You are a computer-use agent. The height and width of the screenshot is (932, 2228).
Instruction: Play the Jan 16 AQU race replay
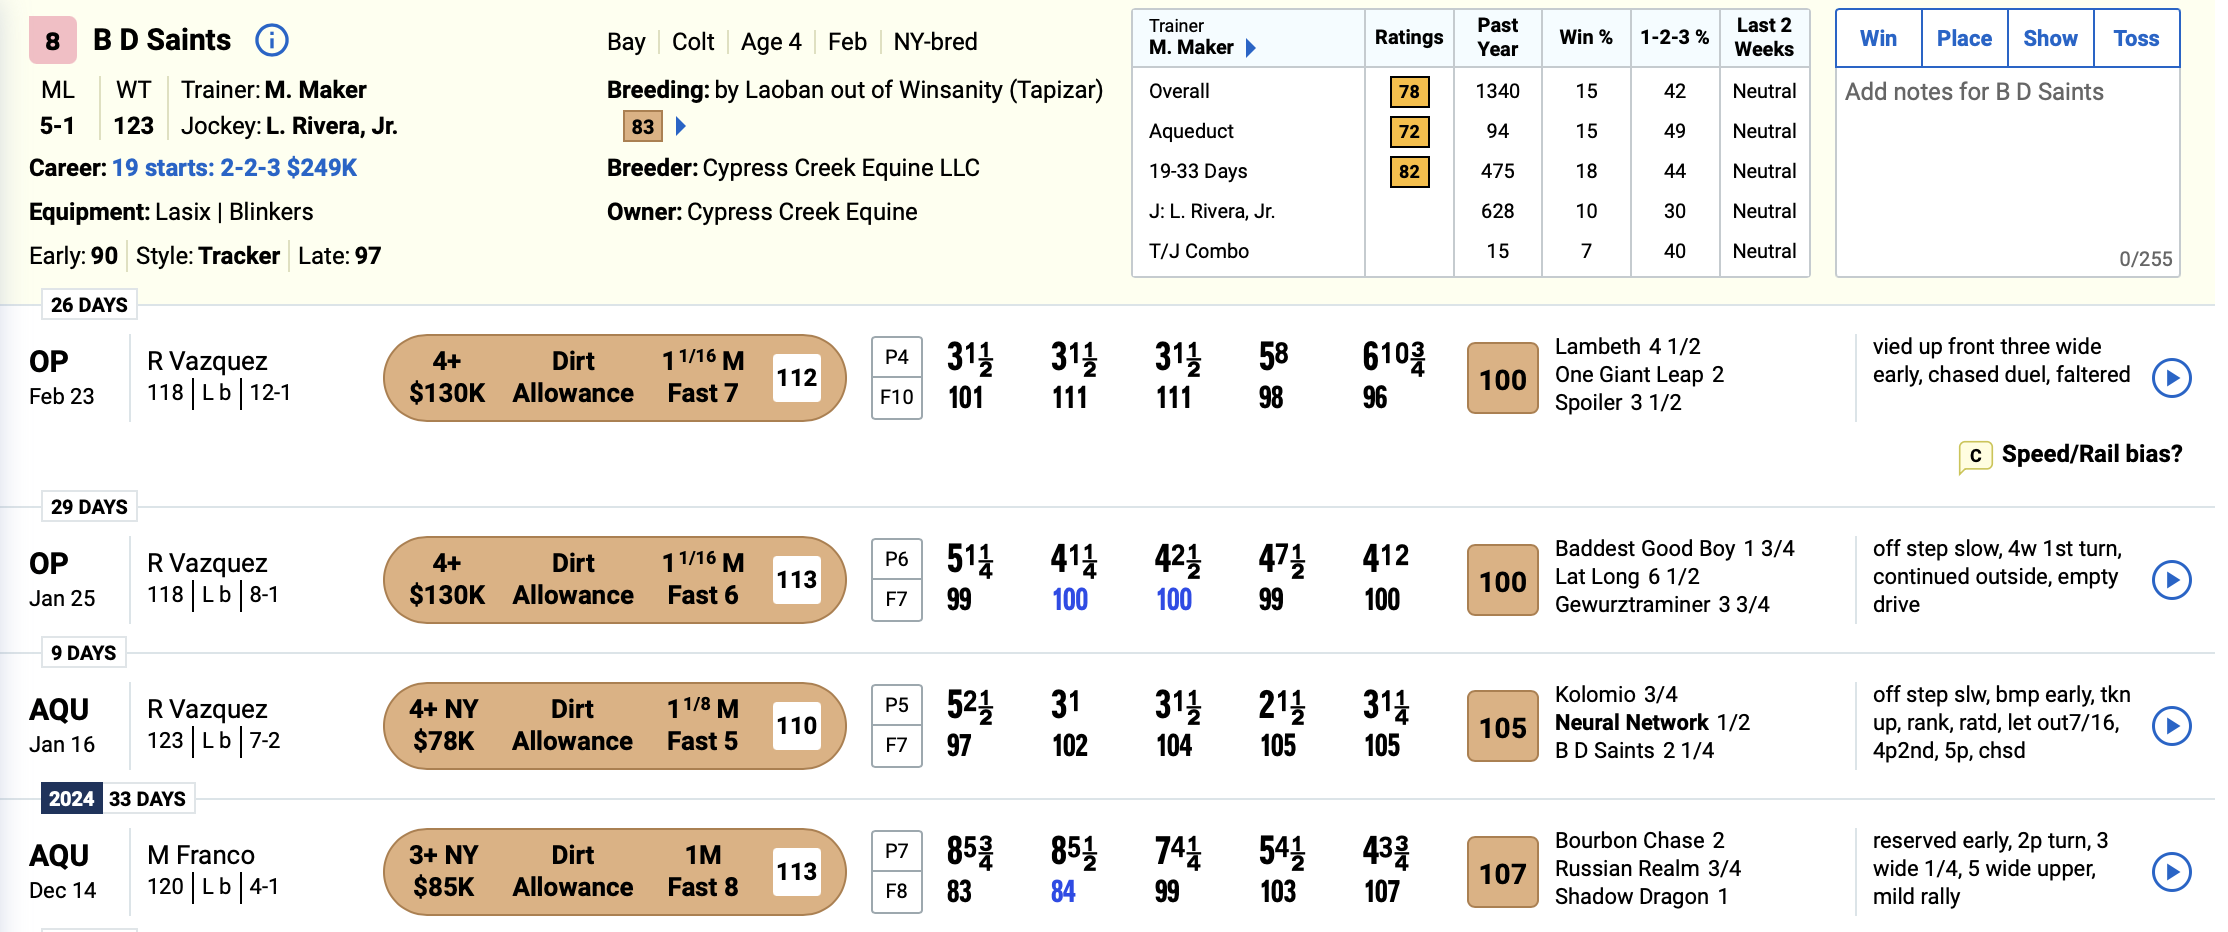(x=2171, y=726)
